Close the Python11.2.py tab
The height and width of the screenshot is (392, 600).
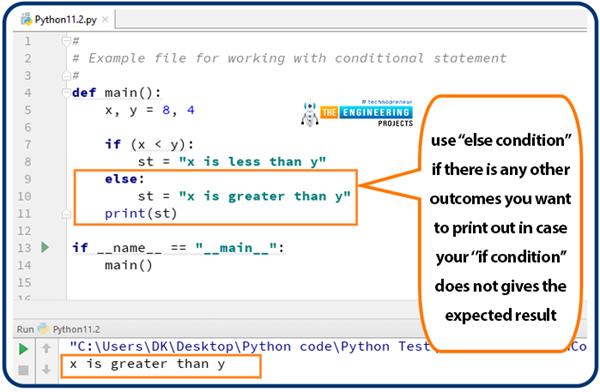[106, 20]
